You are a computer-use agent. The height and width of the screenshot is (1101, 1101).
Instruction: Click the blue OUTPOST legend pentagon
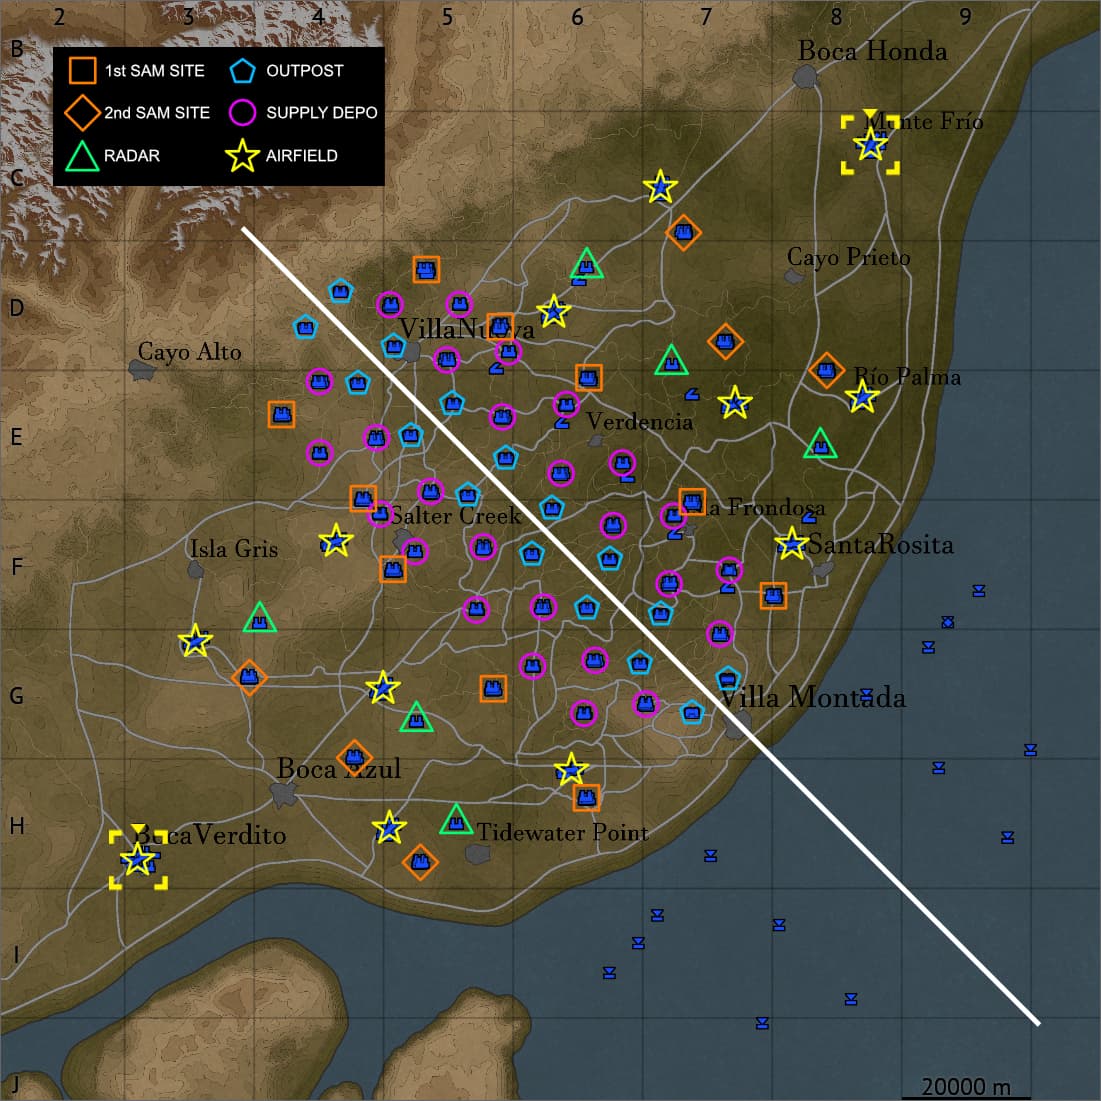pos(242,70)
